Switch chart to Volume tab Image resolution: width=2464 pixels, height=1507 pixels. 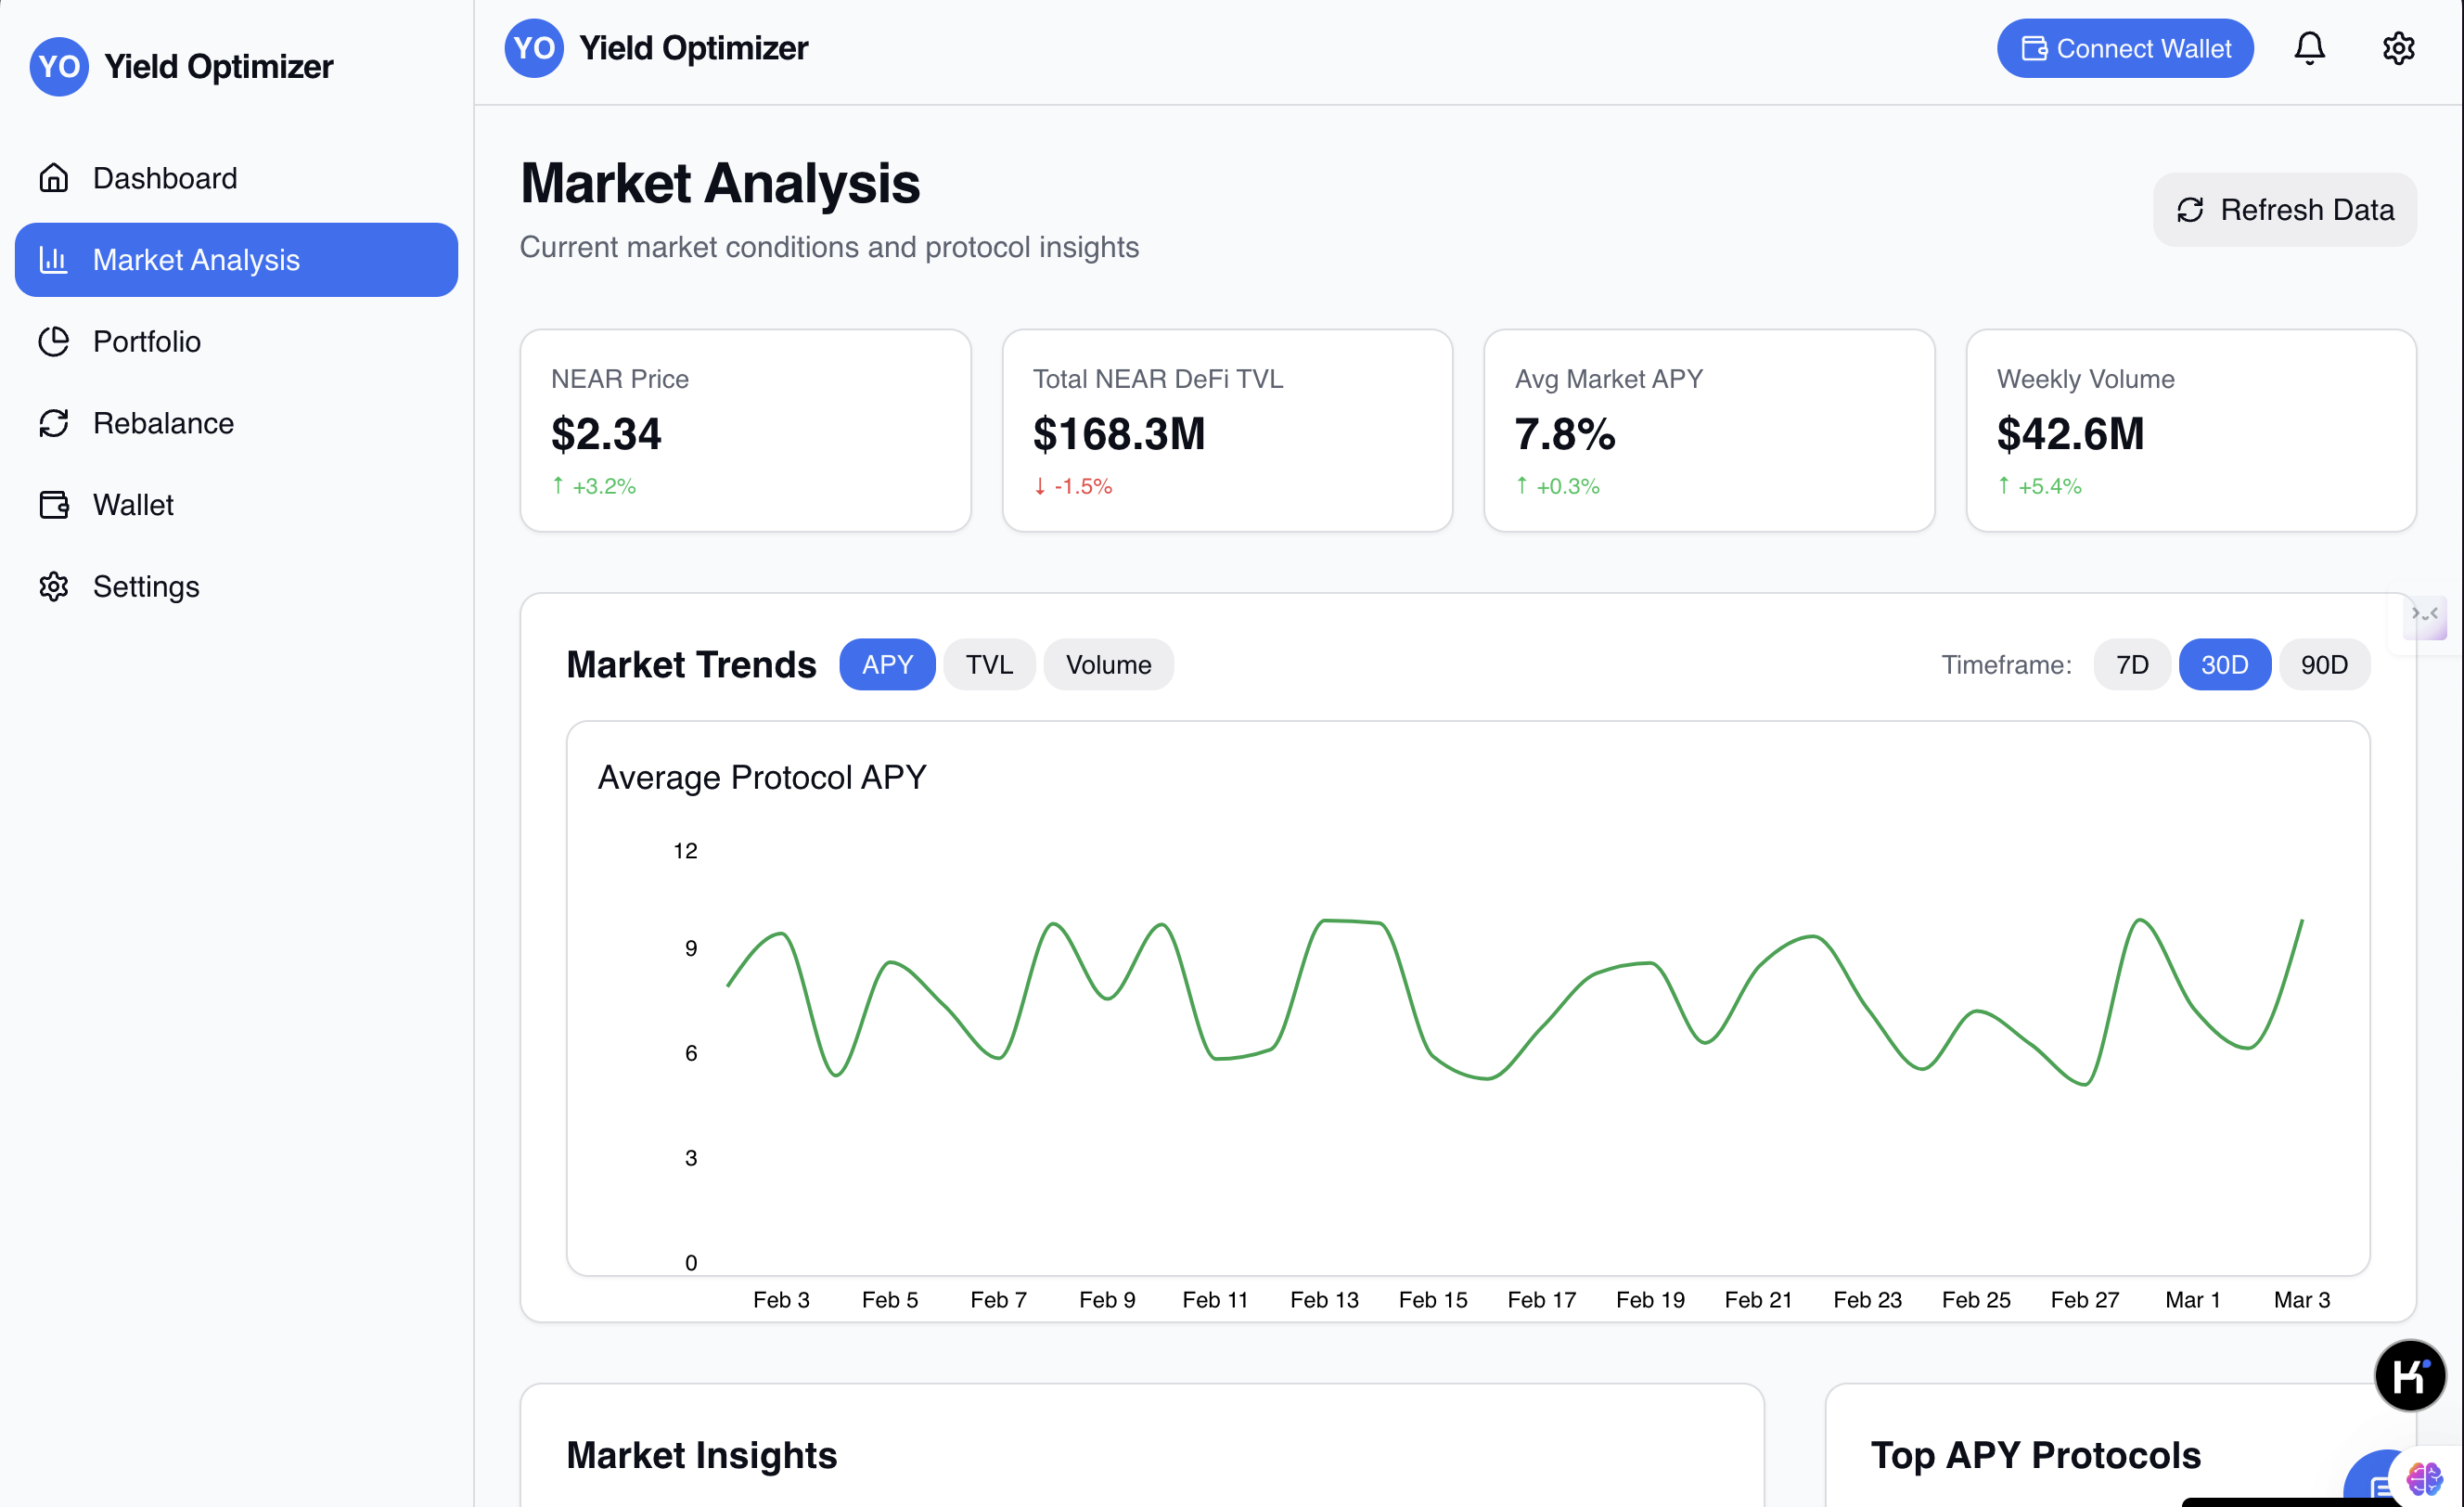pyautogui.click(x=1108, y=665)
